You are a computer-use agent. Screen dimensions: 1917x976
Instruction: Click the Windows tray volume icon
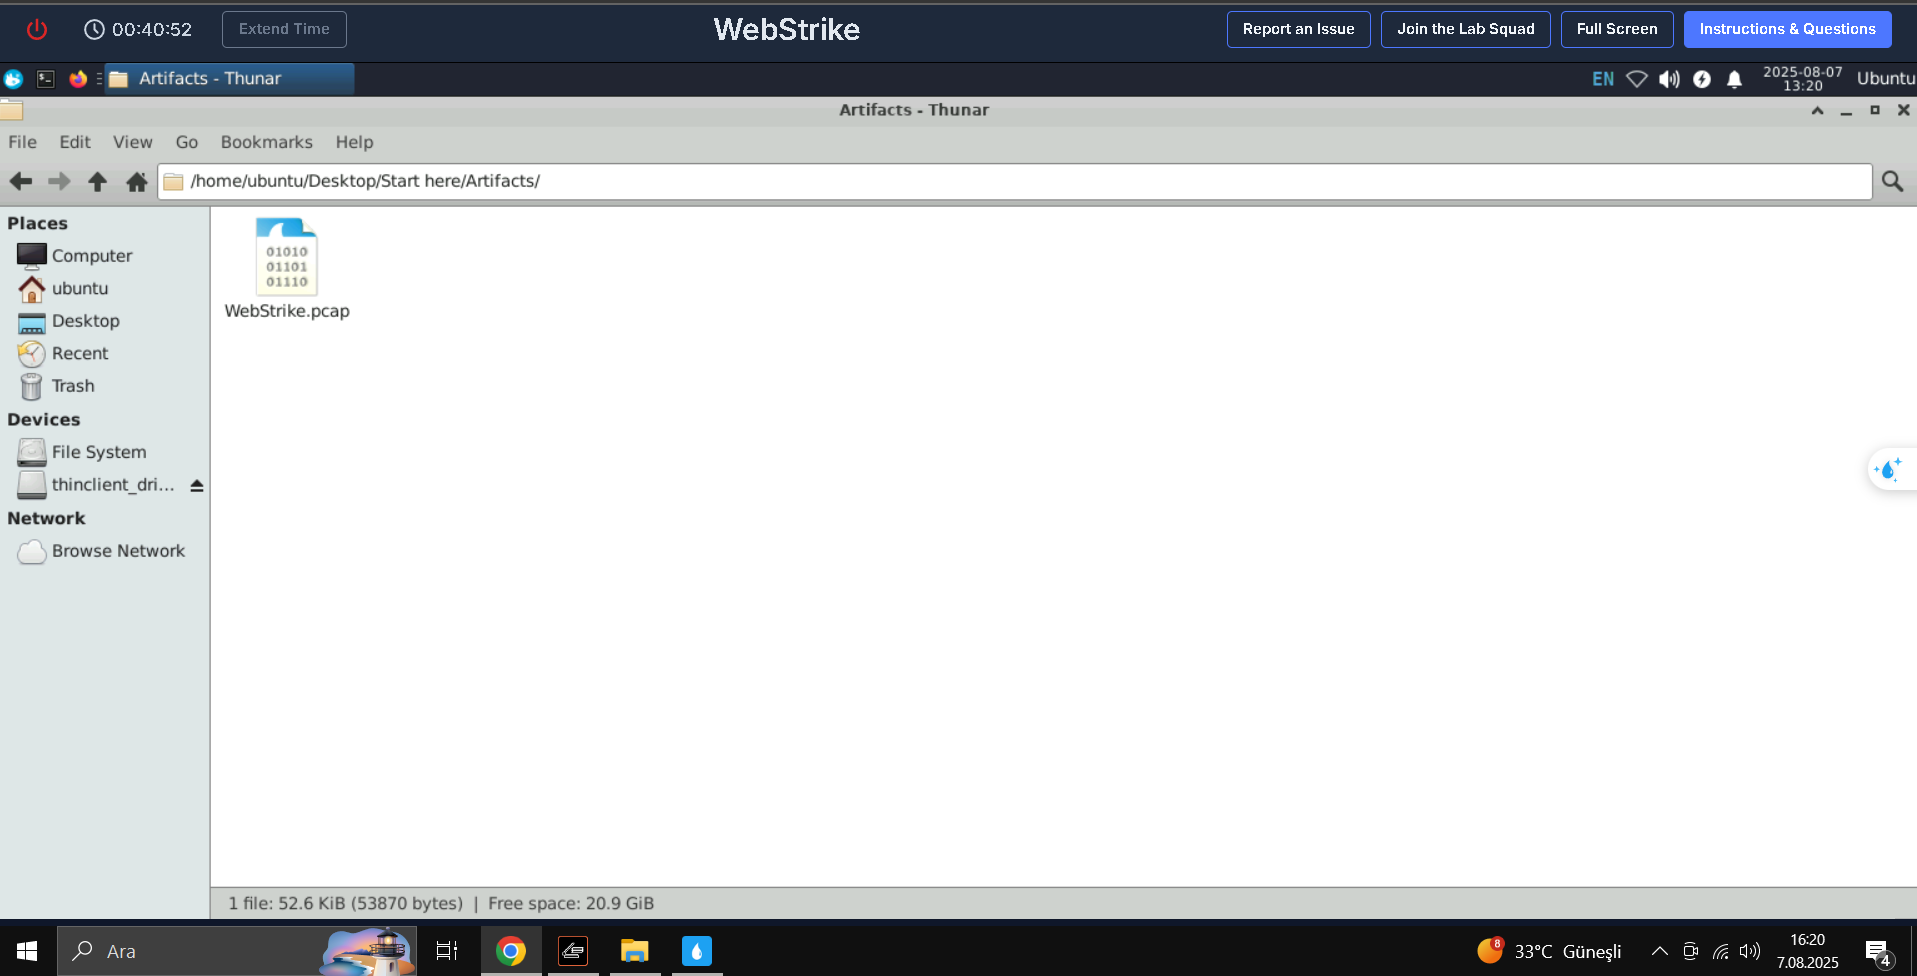[1750, 951]
